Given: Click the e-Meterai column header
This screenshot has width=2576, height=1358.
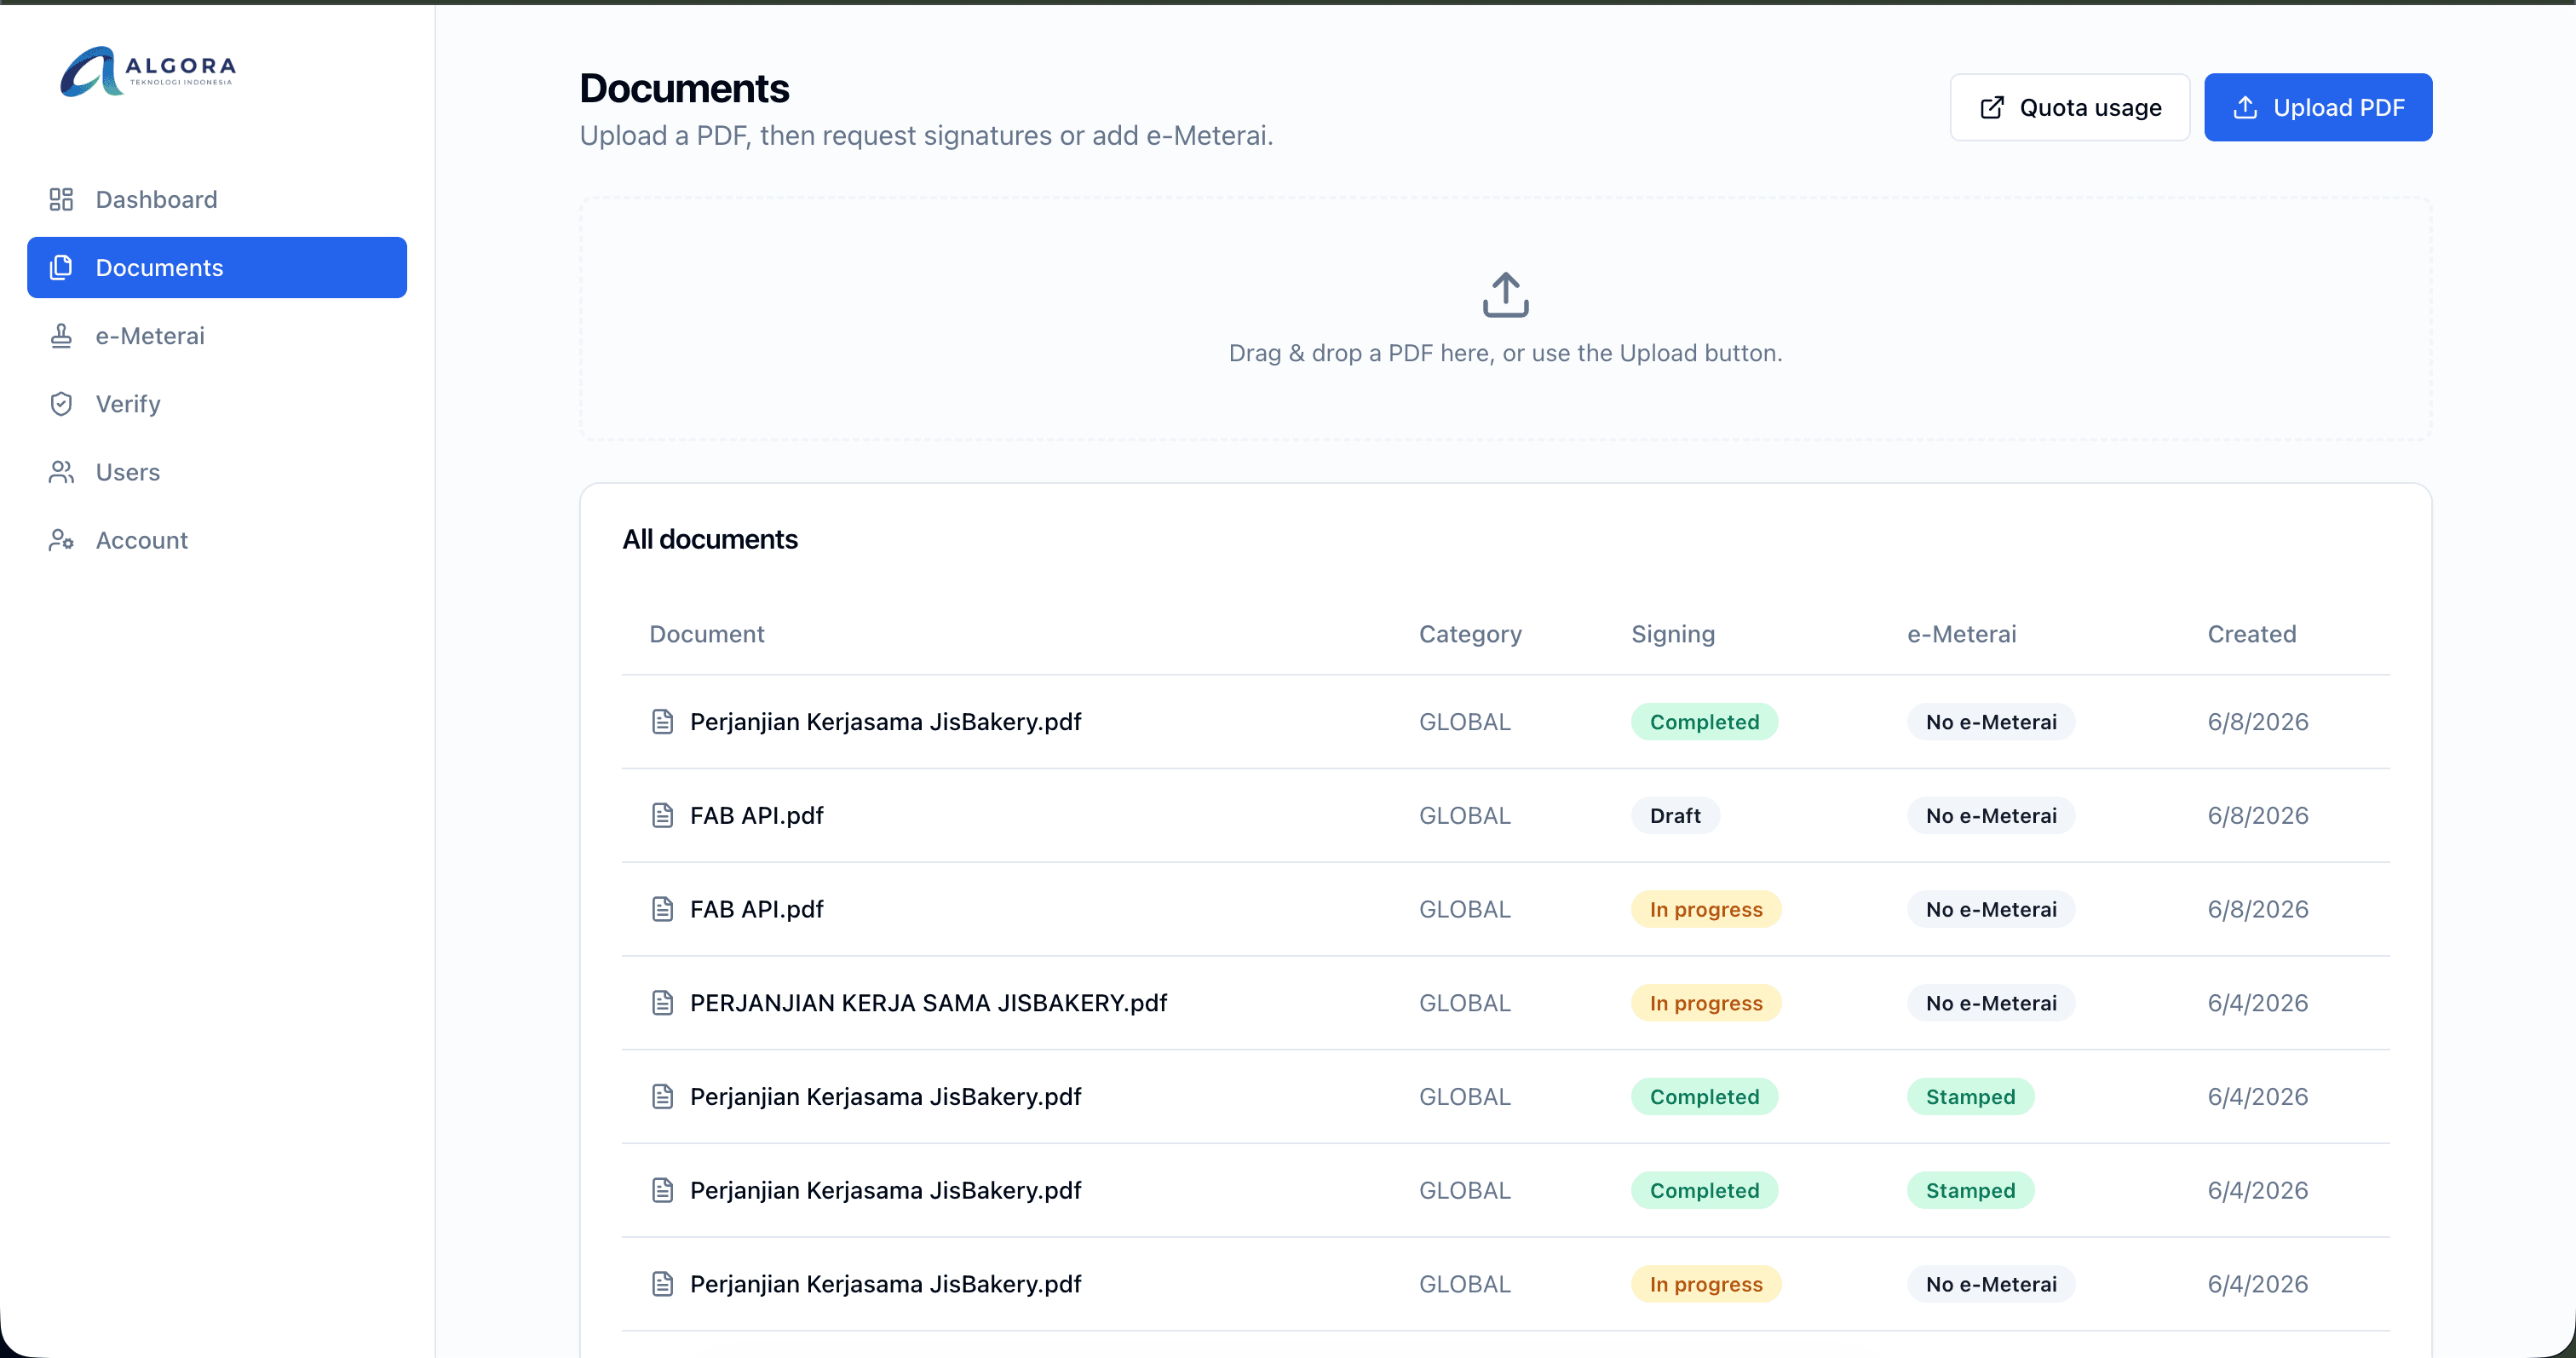Looking at the screenshot, I should pyautogui.click(x=1961, y=633).
